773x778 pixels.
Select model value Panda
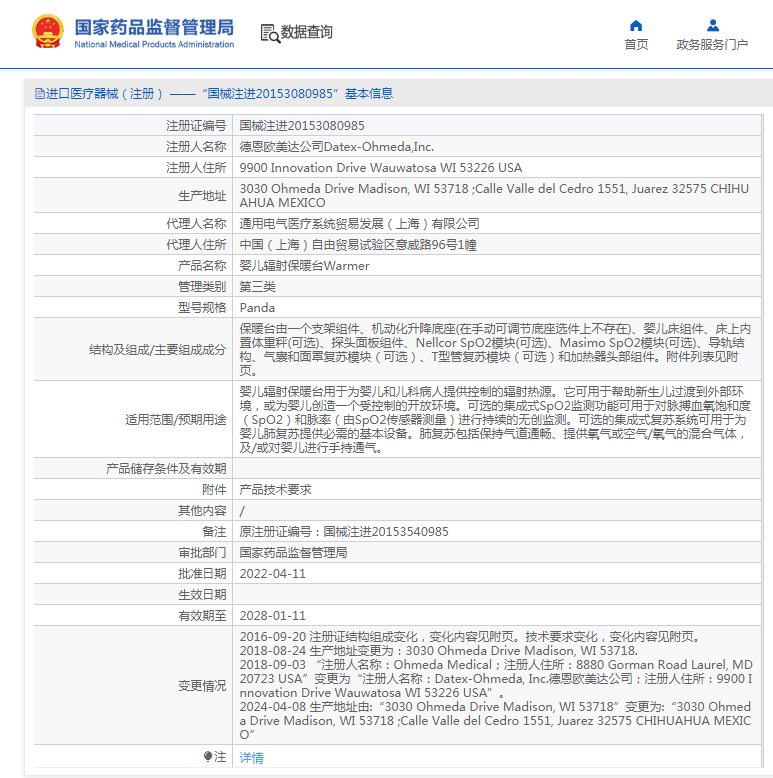257,308
